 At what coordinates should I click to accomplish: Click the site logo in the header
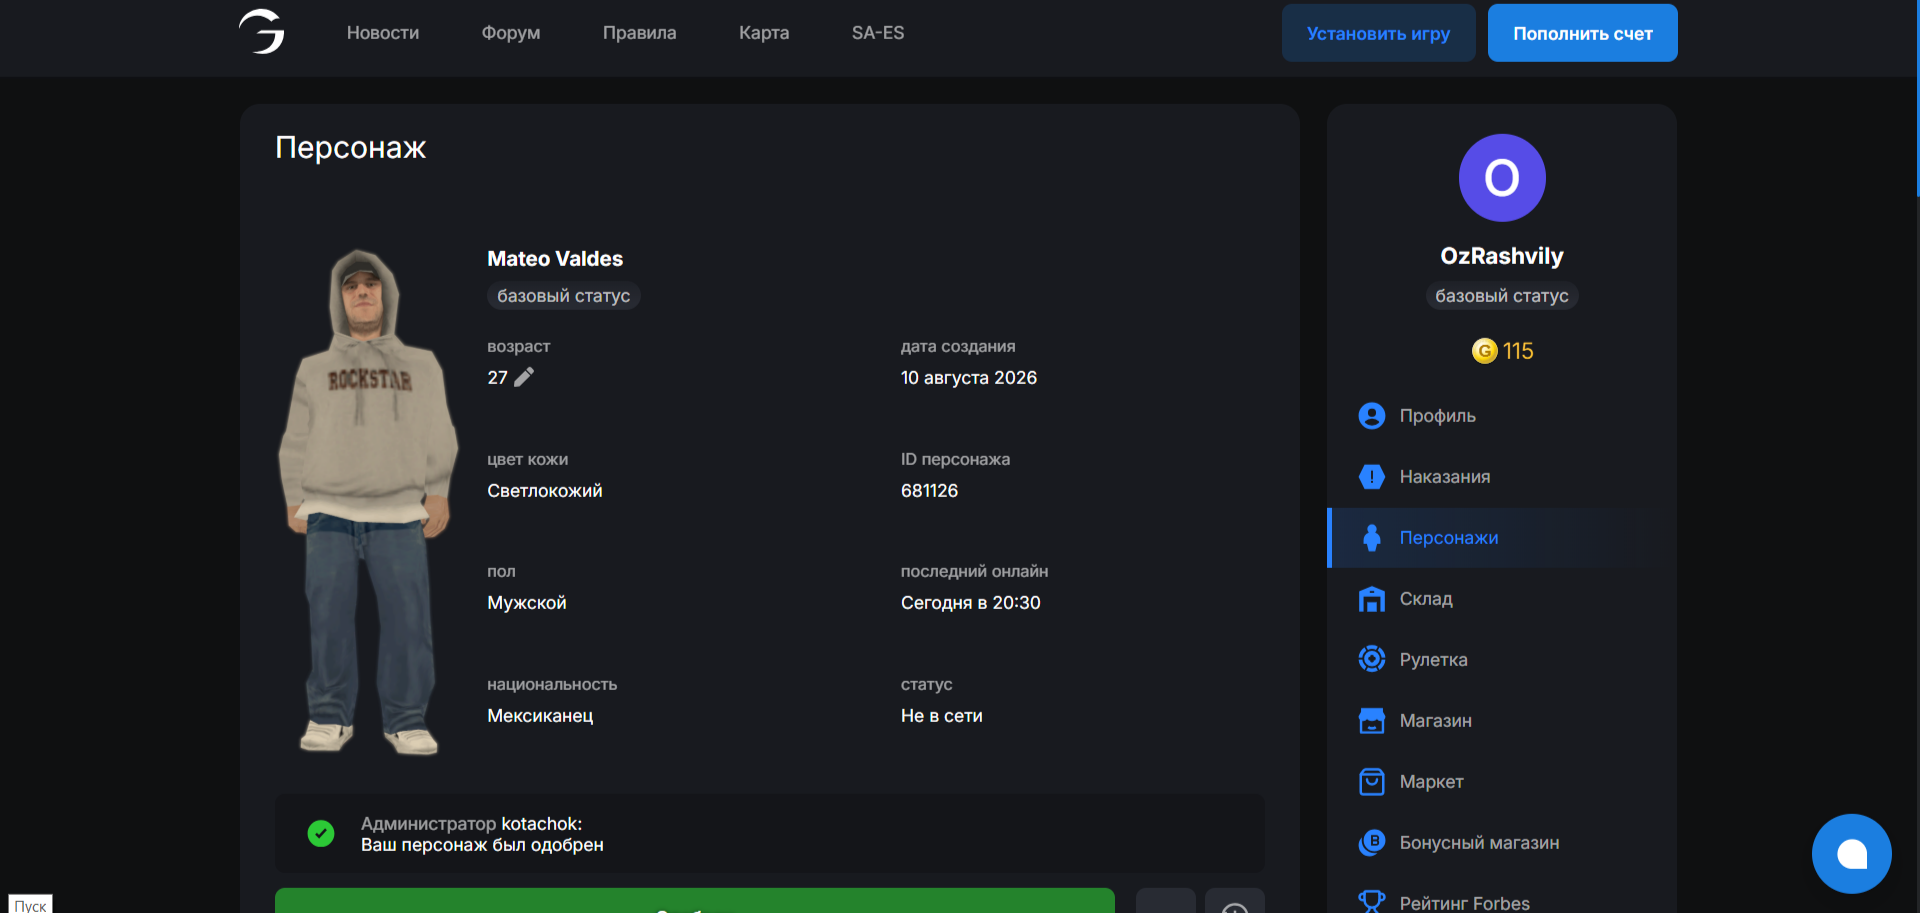(262, 32)
